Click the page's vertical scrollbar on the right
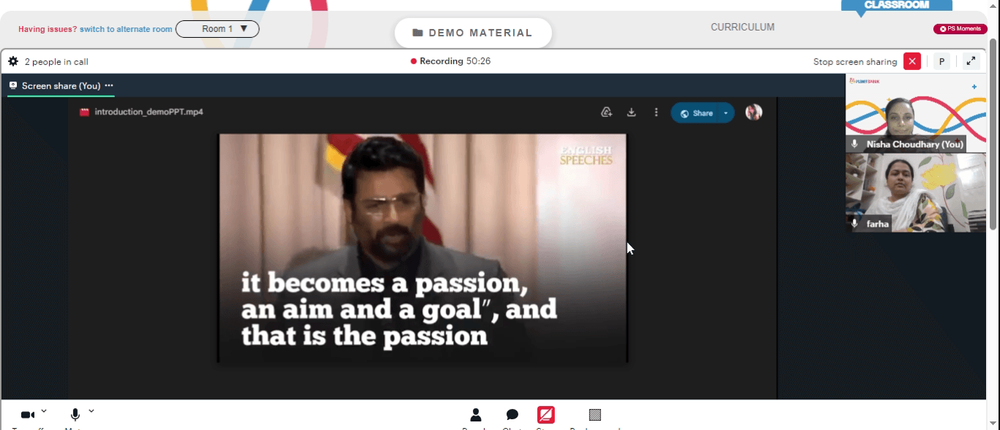The image size is (1000, 430). tap(994, 134)
